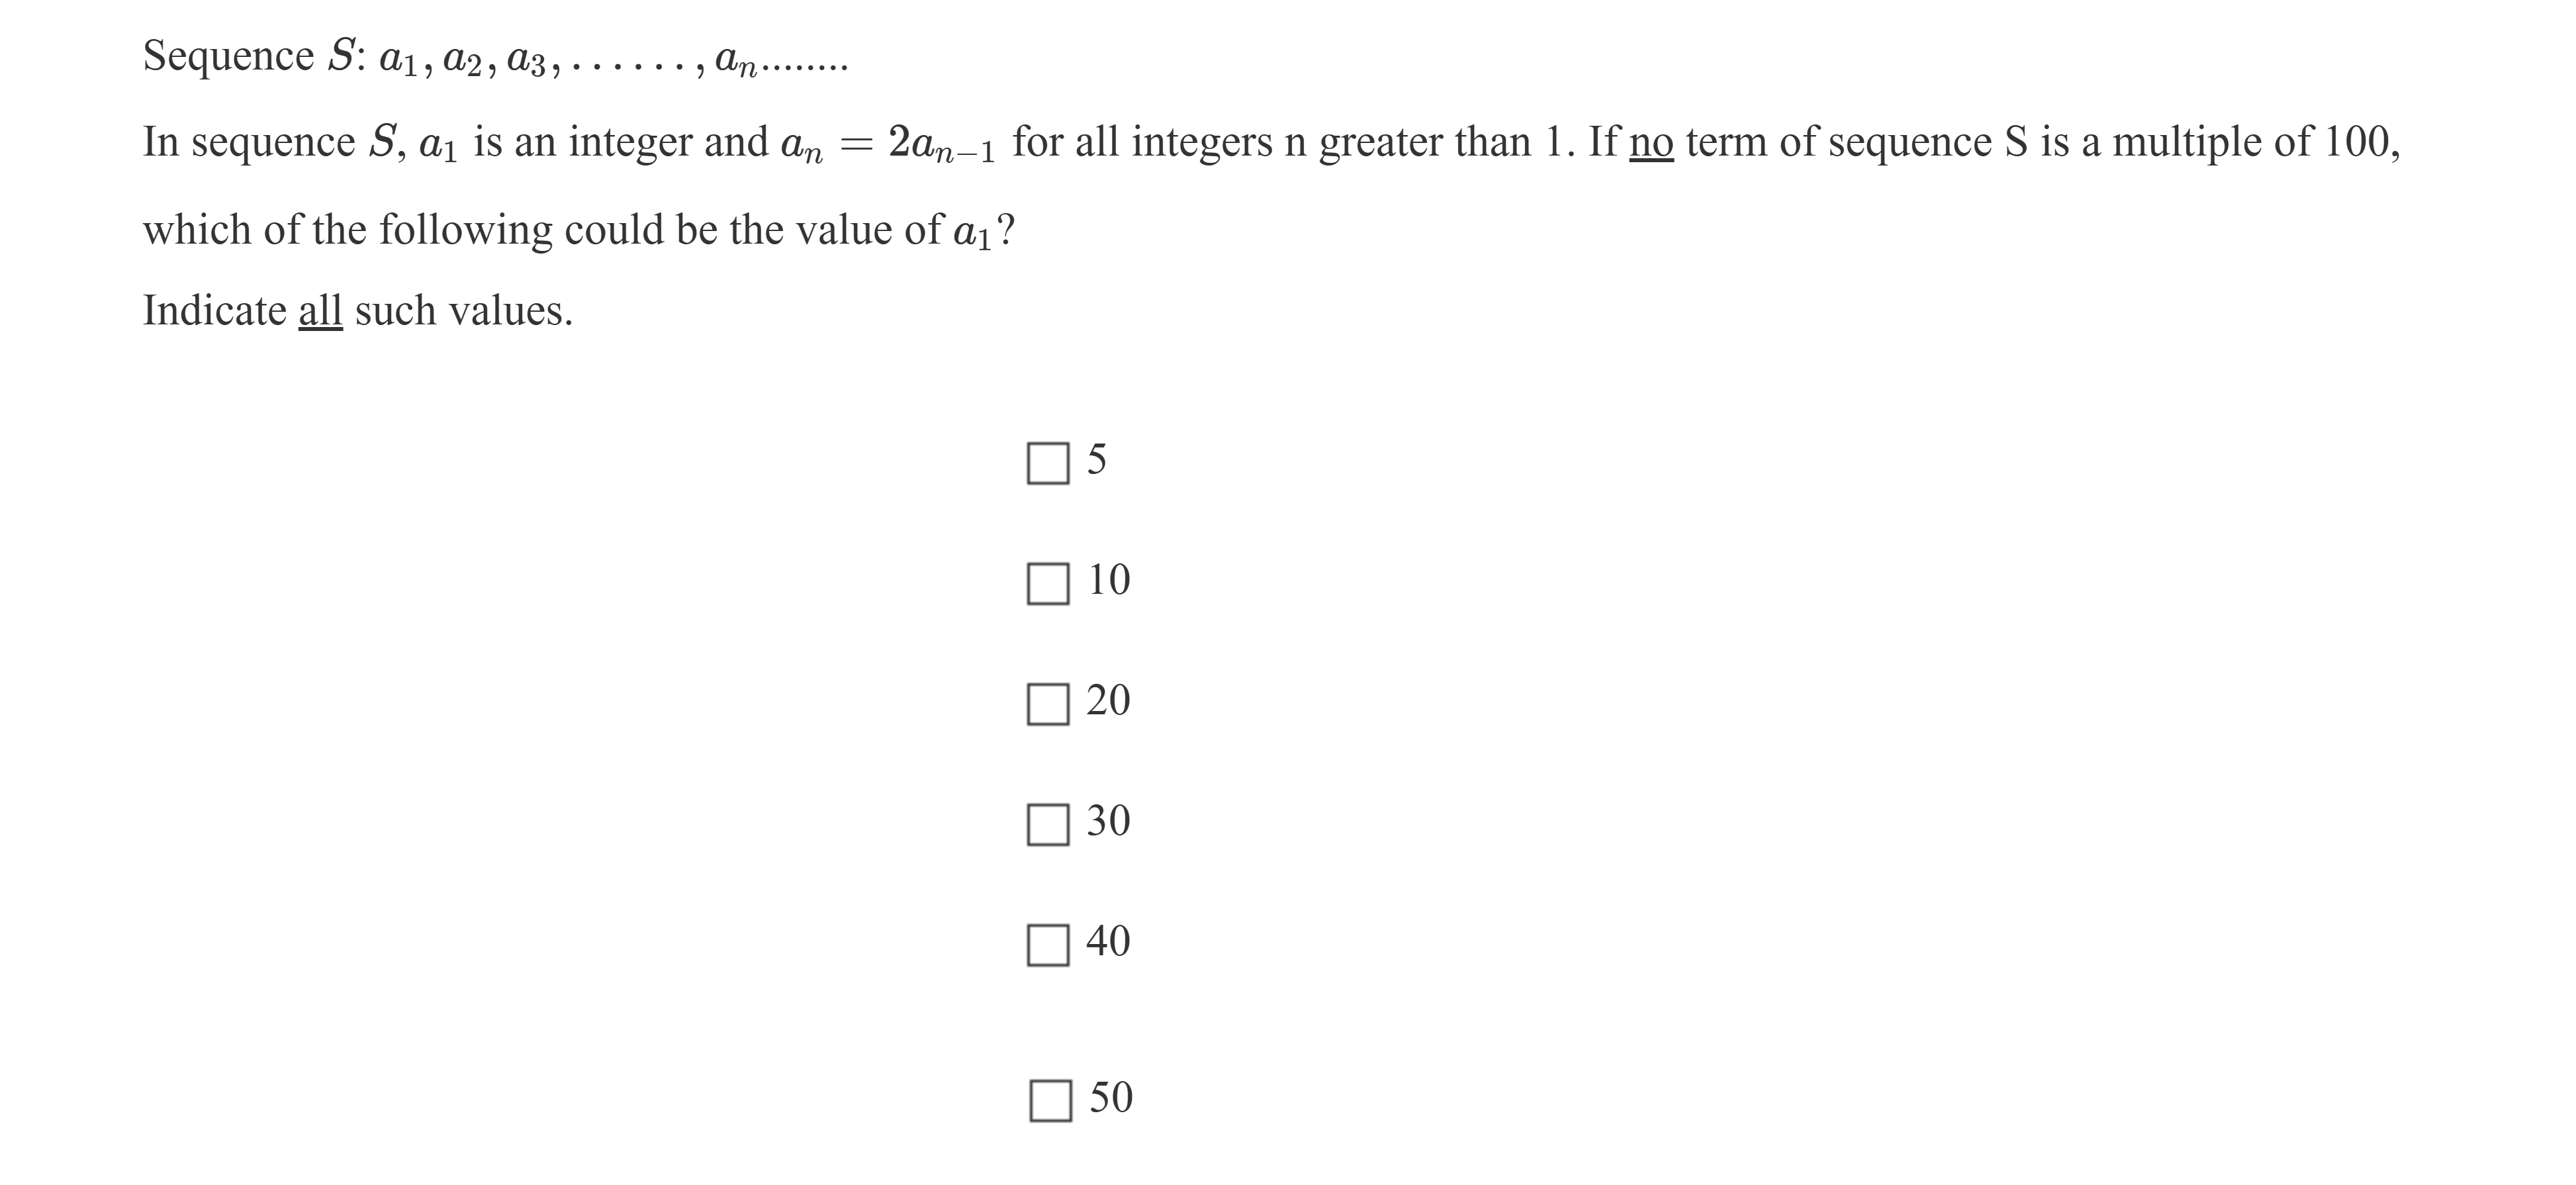Screen dimensions: 2576x1185
Task: Click the answer label "20"
Action: coord(1108,700)
